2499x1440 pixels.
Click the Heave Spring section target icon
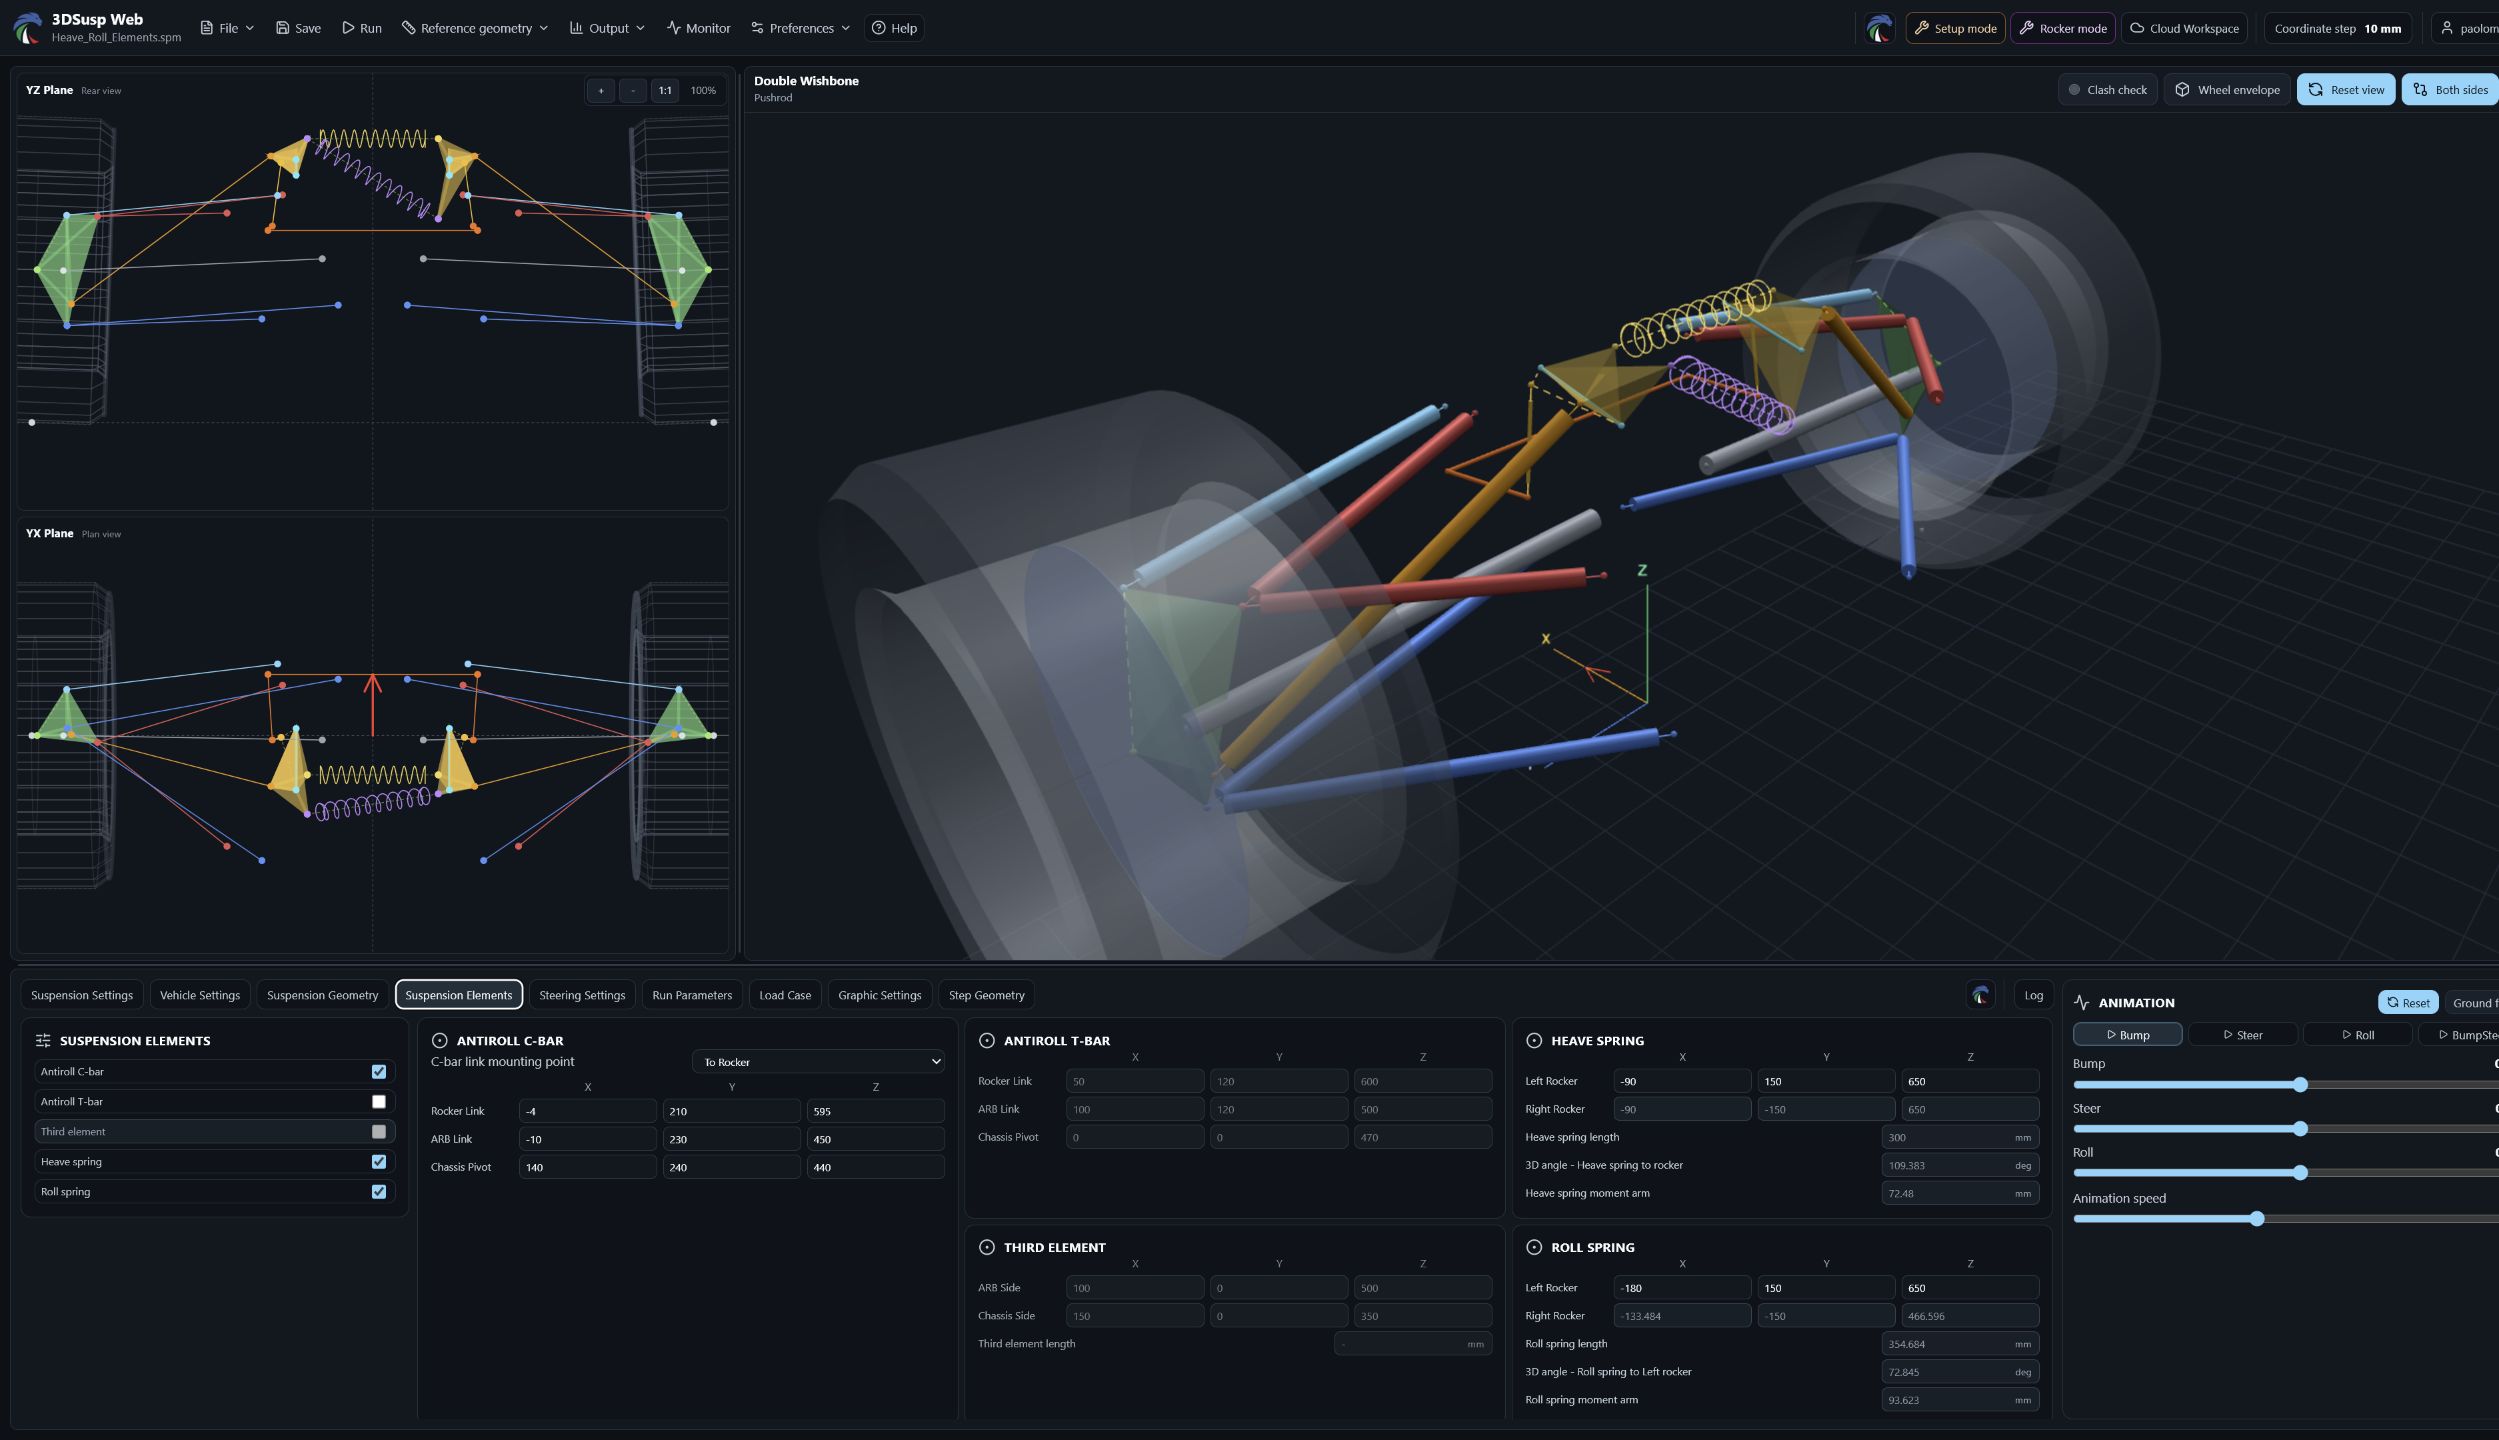(x=1534, y=1041)
